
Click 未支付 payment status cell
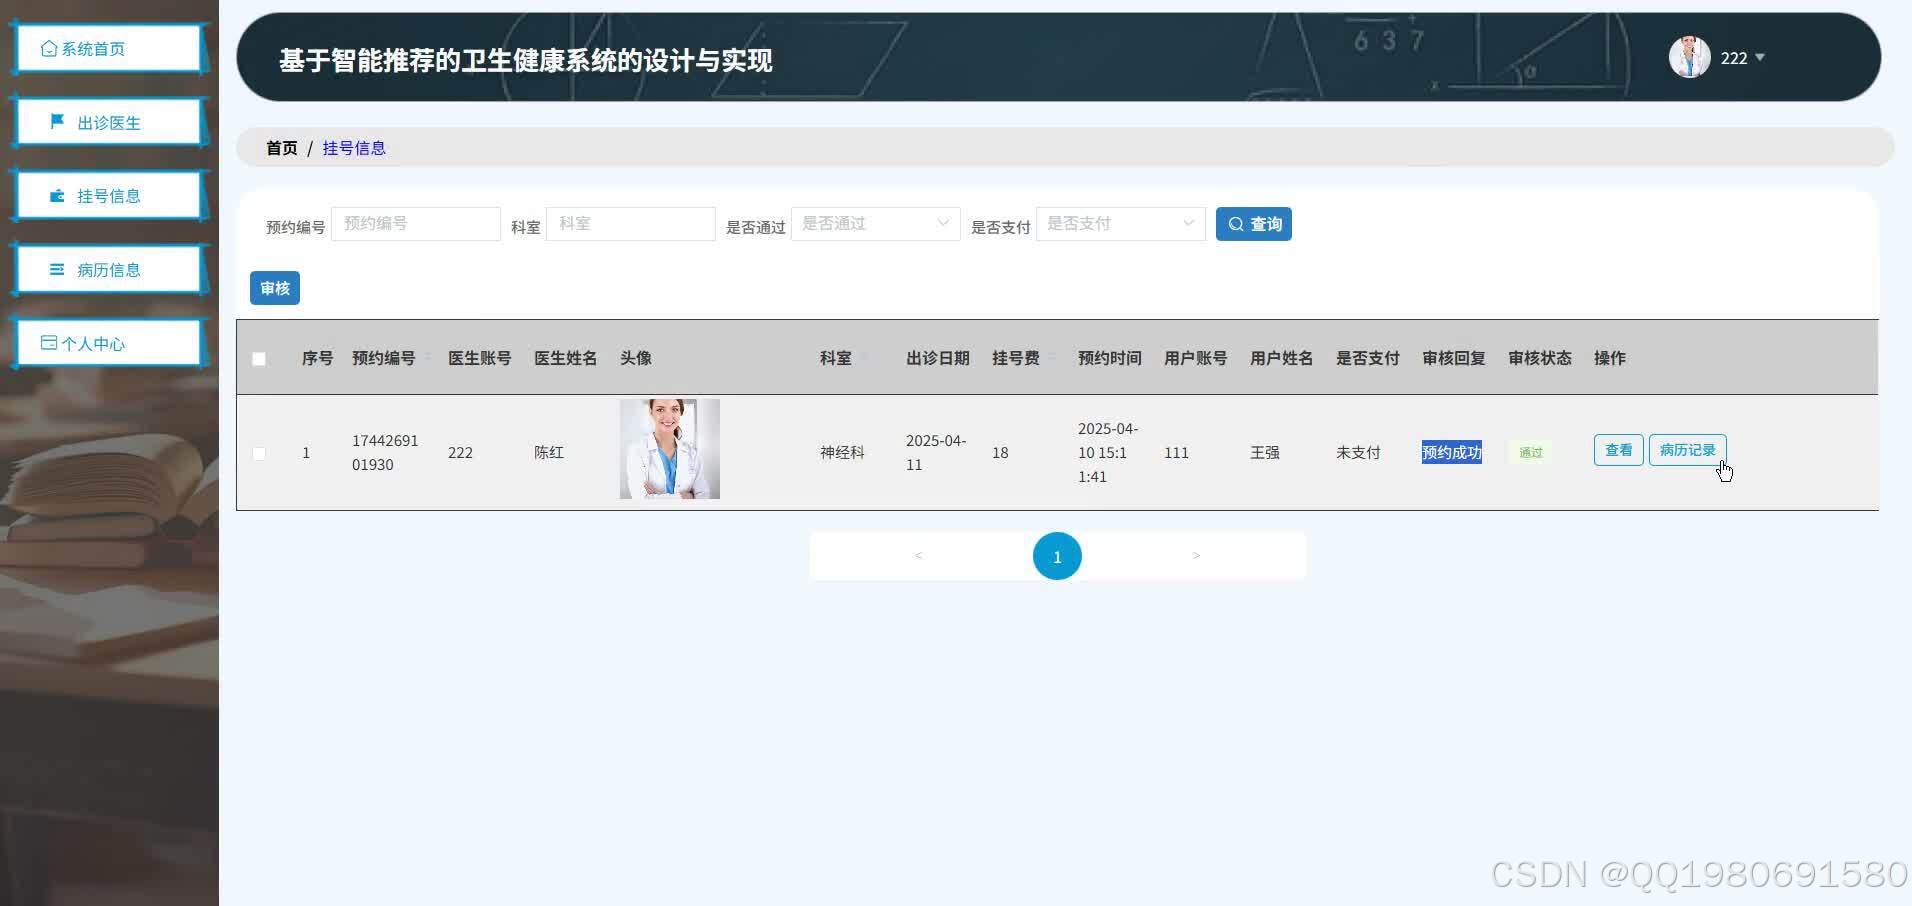click(1358, 452)
